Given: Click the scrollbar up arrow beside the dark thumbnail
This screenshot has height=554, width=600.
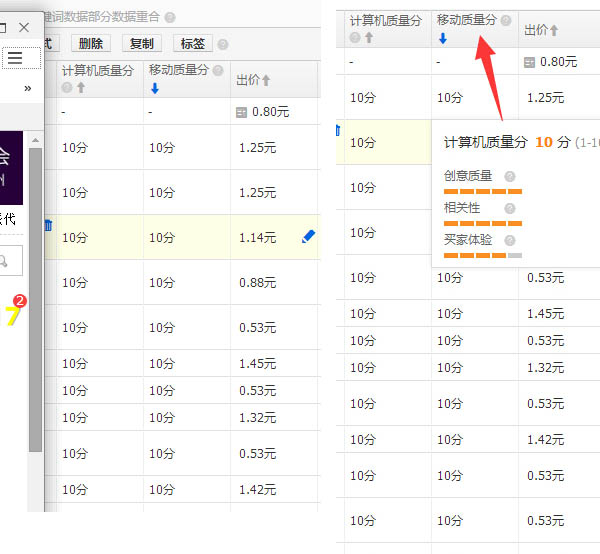Looking at the screenshot, I should 36,140.
